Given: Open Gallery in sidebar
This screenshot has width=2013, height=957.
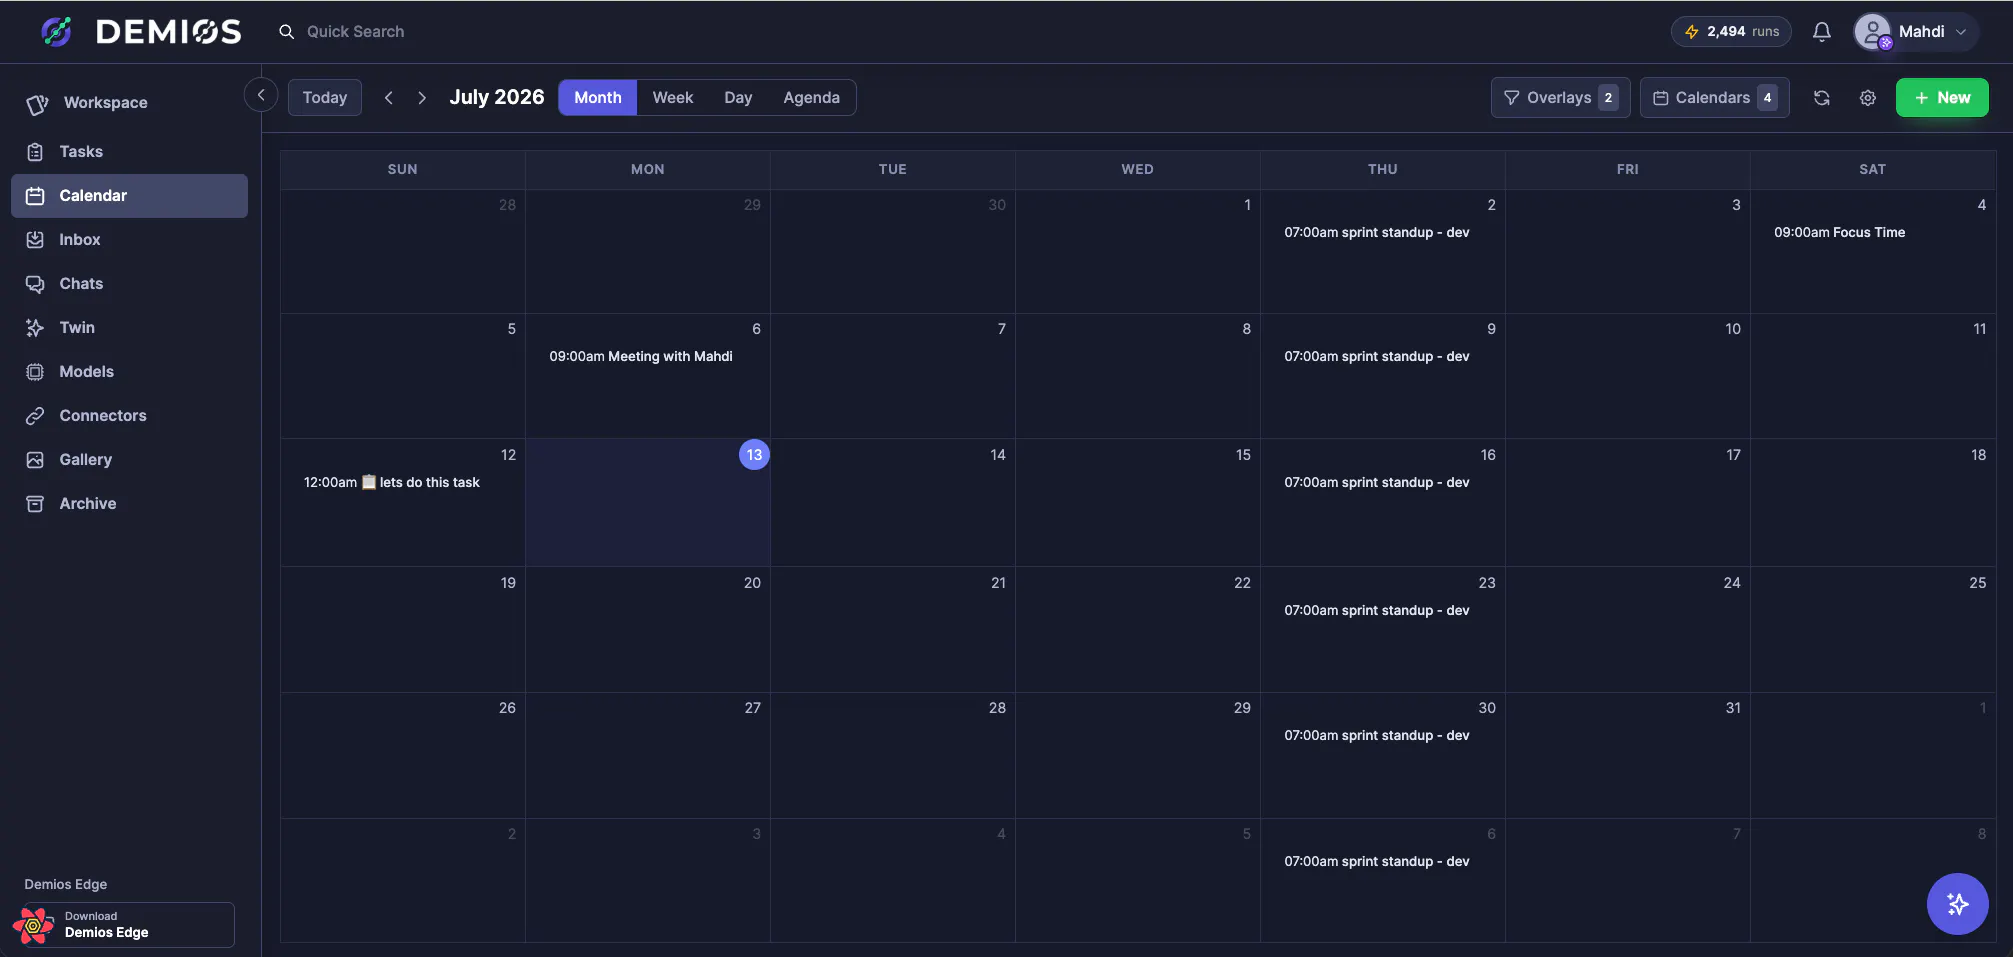Looking at the screenshot, I should (130, 460).
